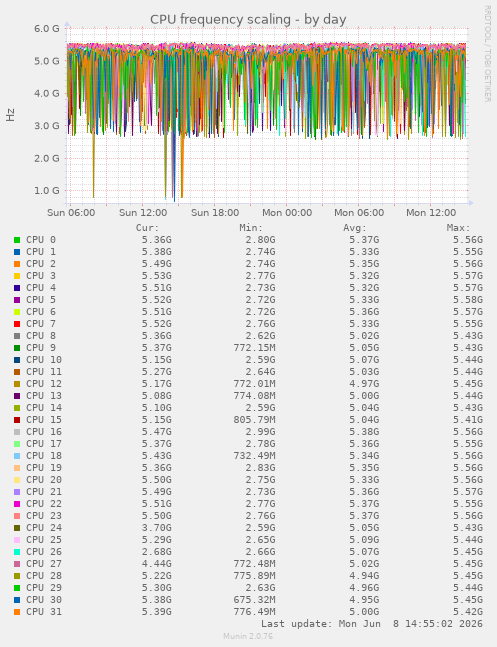Click the CPU 26 cyan legend swatch
497x647 pixels.
tap(17, 552)
